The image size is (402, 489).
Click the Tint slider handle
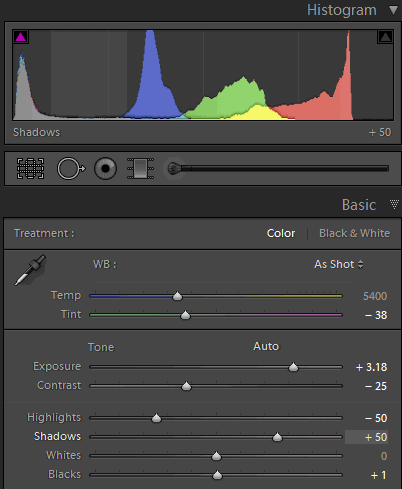(185, 315)
